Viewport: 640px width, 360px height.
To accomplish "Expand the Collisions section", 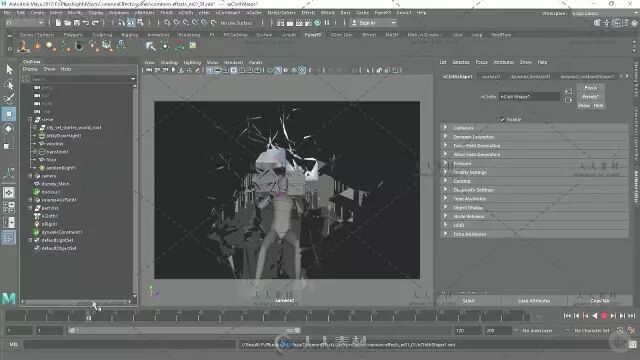I will point(445,128).
